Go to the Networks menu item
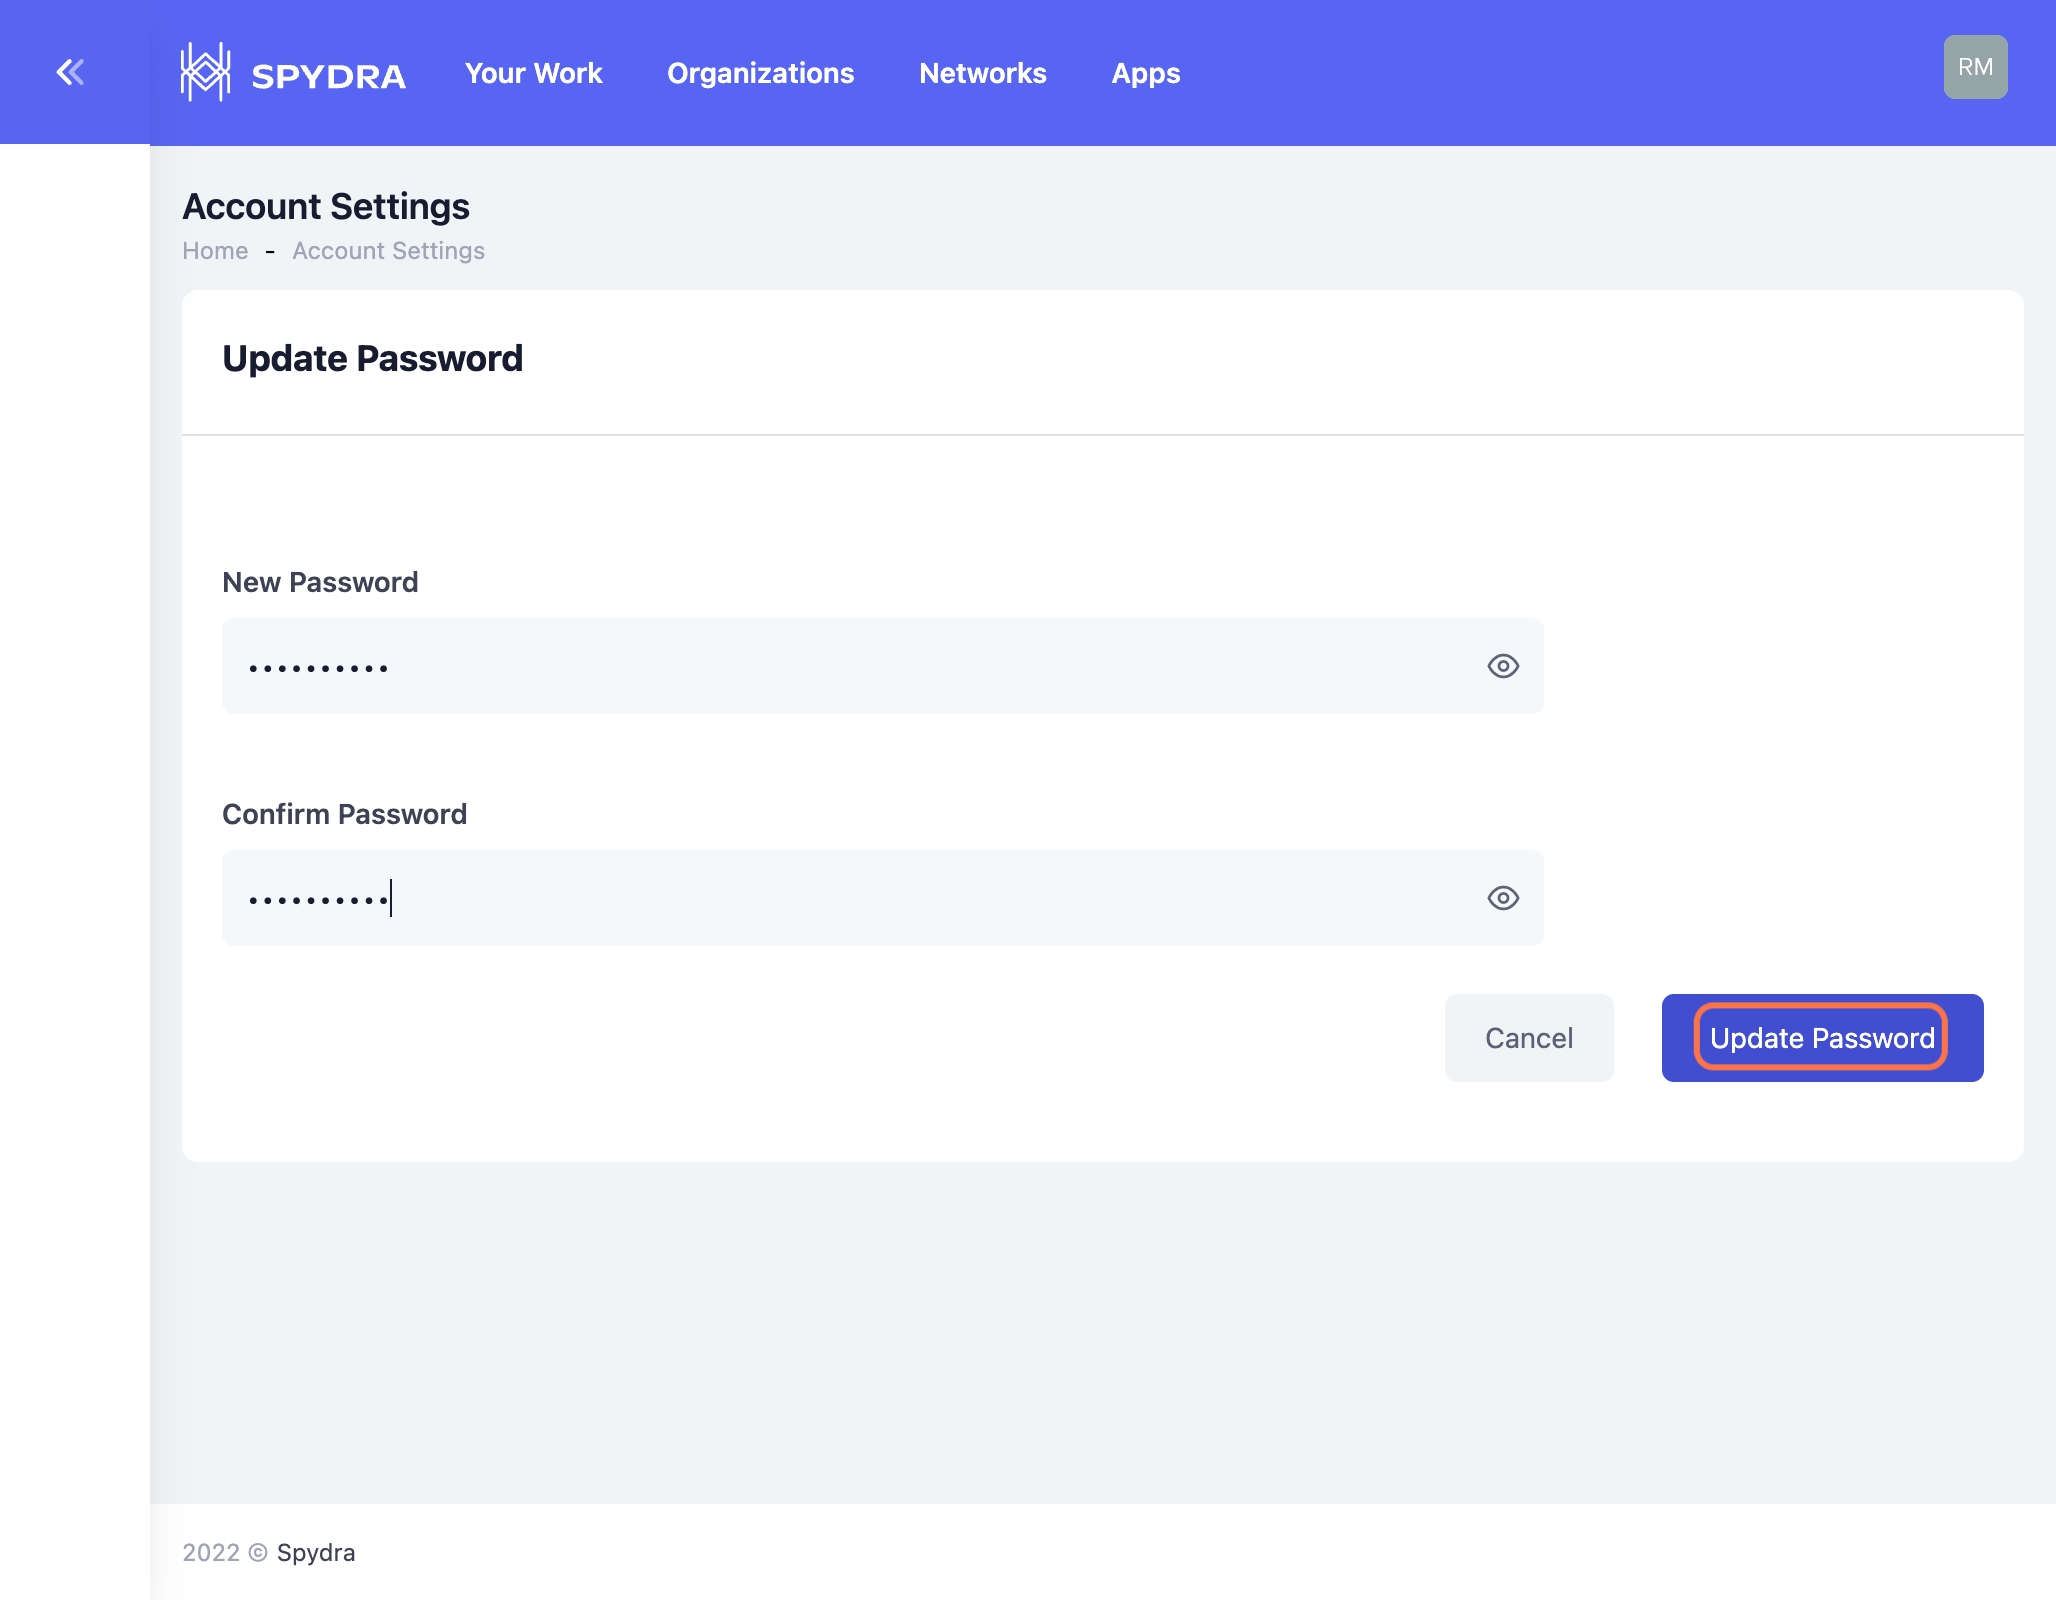 click(x=982, y=73)
